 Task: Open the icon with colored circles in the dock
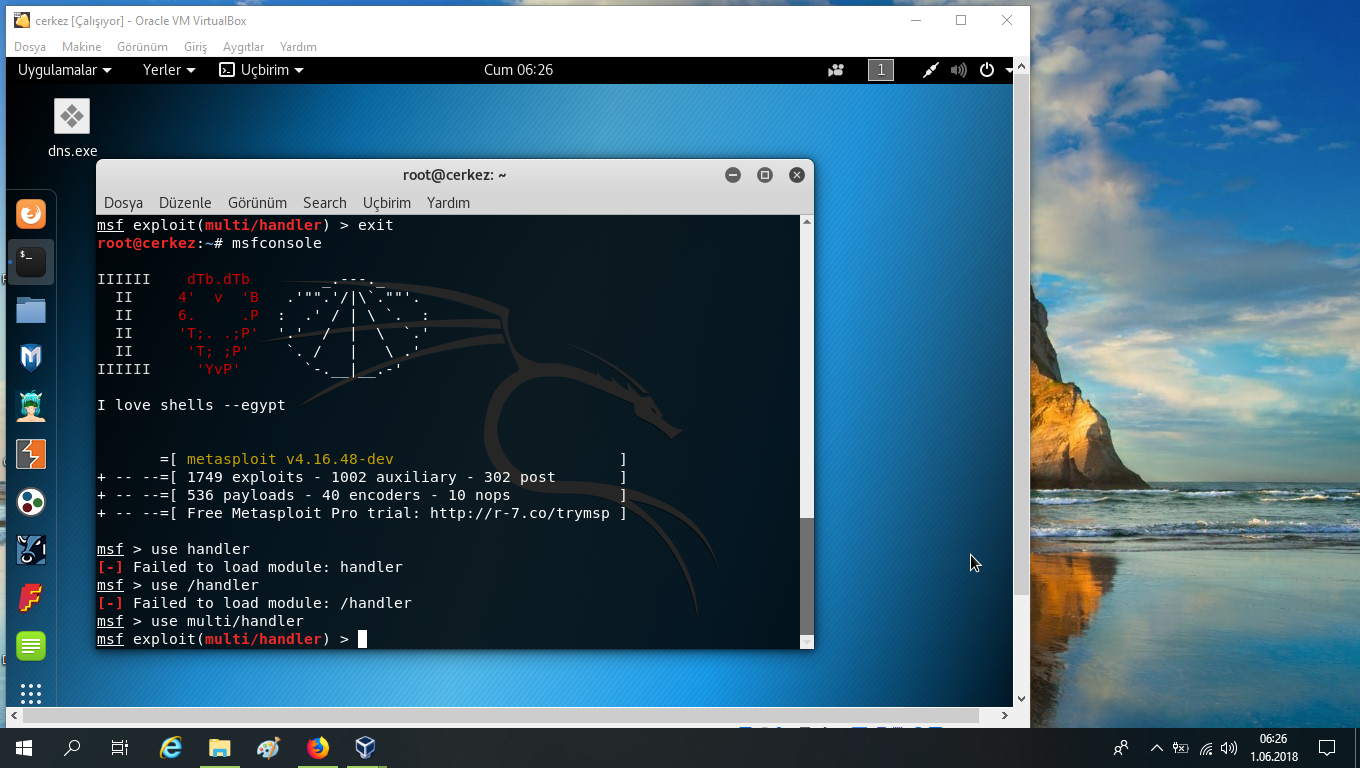pos(31,502)
